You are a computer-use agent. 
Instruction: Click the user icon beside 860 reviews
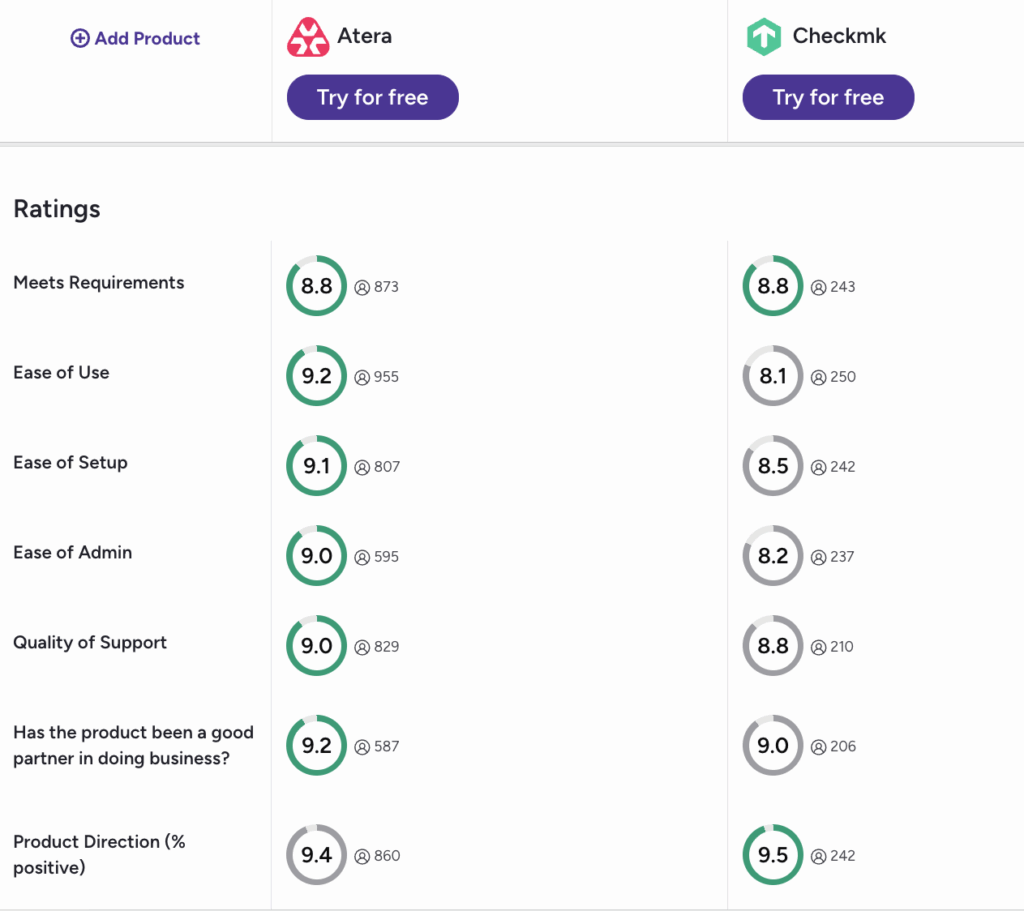[x=362, y=856]
